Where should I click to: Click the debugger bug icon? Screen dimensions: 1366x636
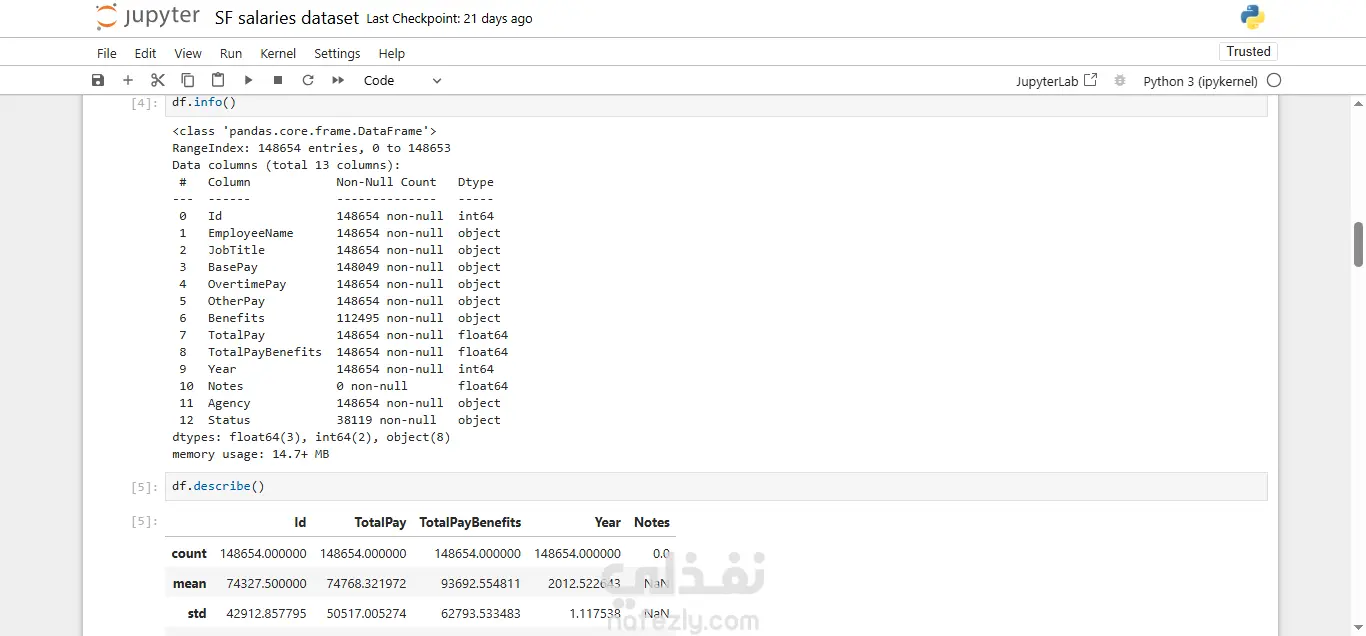click(x=1120, y=80)
